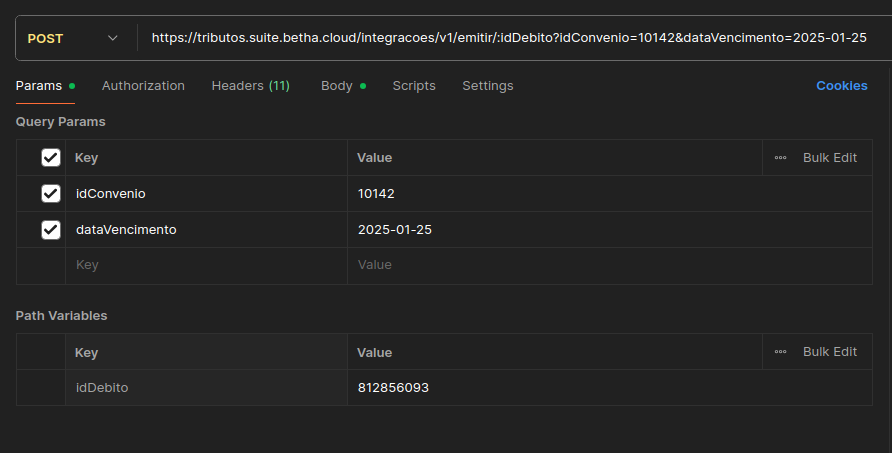This screenshot has width=892, height=453.
Task: Click the idDebito path variable key
Action: tap(207, 388)
